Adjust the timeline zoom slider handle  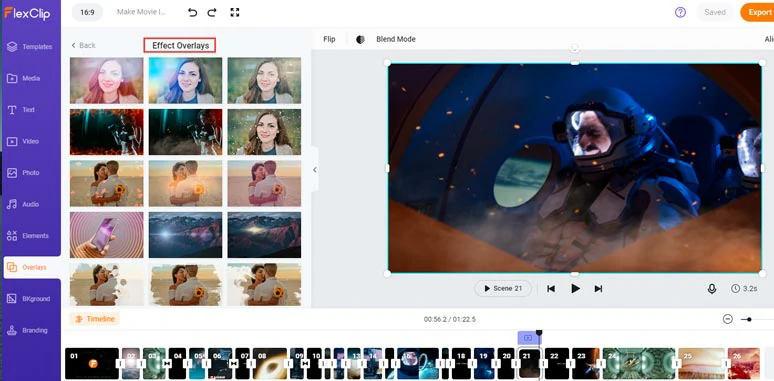pos(749,319)
